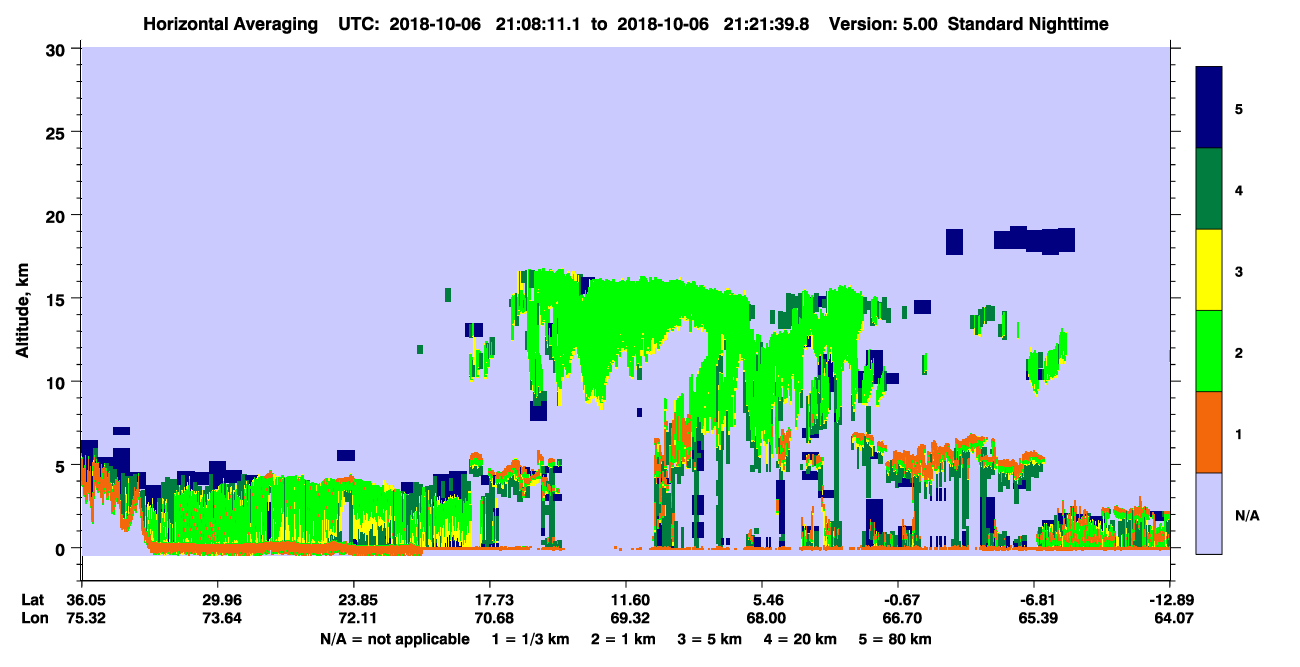Click the colorbar label '4'
1300x667 pixels.
tap(1239, 189)
